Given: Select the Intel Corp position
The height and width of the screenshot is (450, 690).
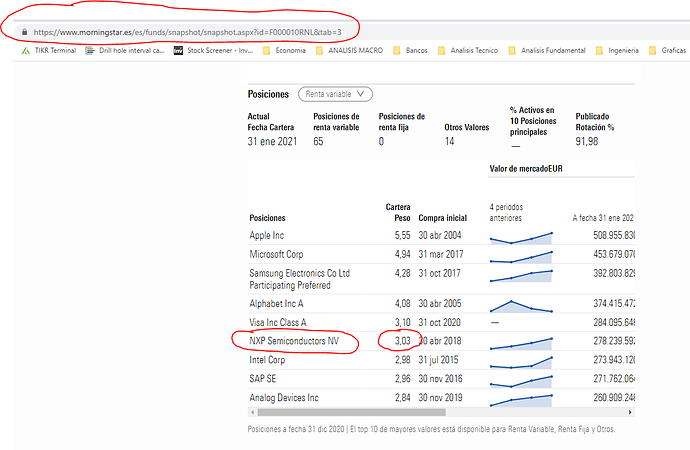Looking at the screenshot, I should pyautogui.click(x=267, y=360).
